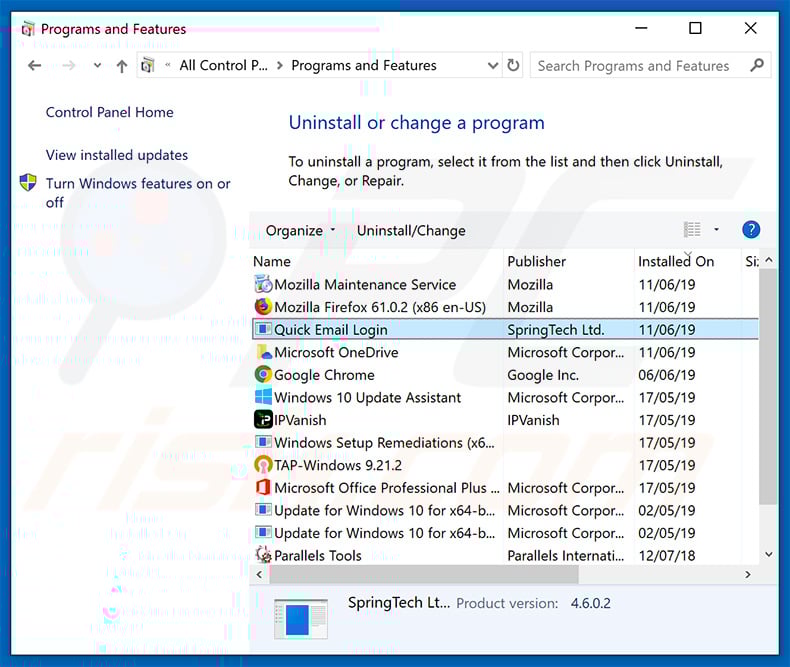
Task: Open Control Panel Home link
Action: [109, 112]
